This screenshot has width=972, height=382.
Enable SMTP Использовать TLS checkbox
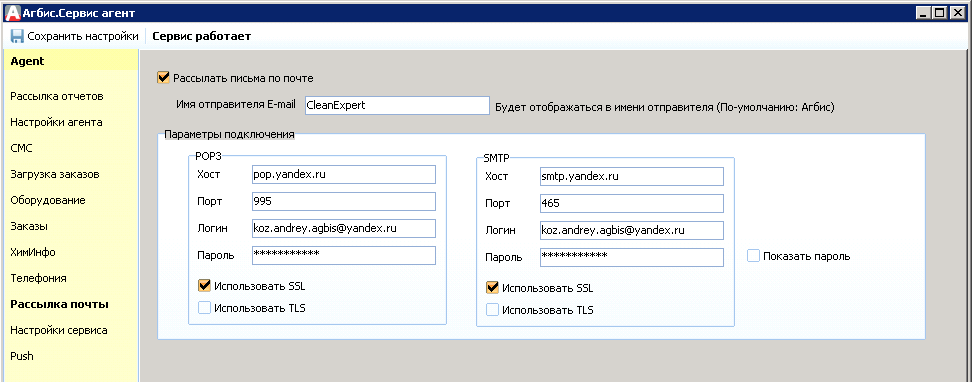click(x=493, y=309)
